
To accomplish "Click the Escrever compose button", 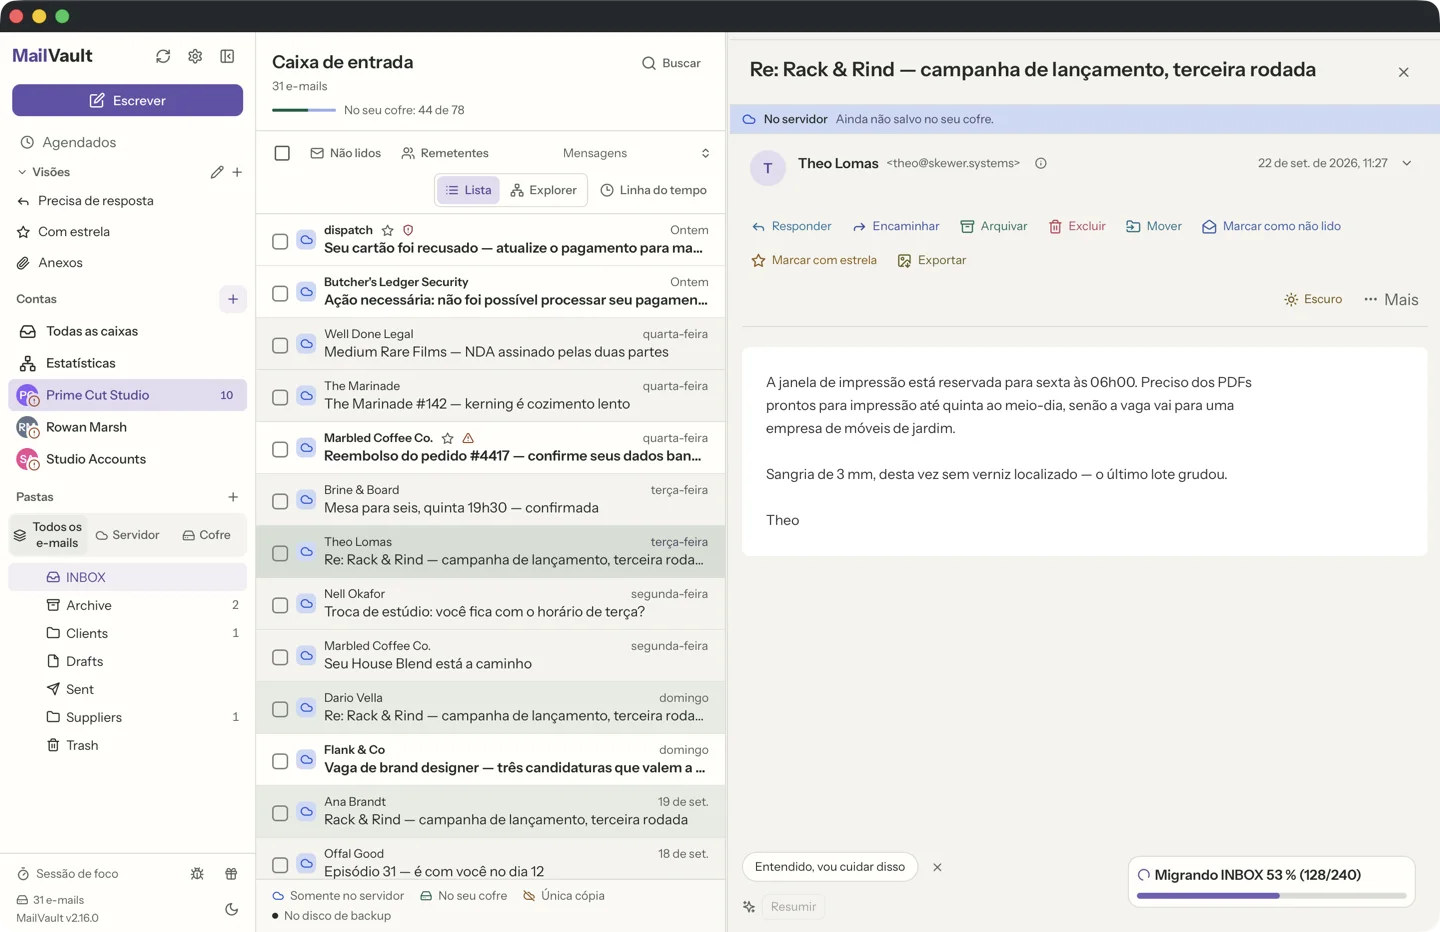I will click(127, 100).
